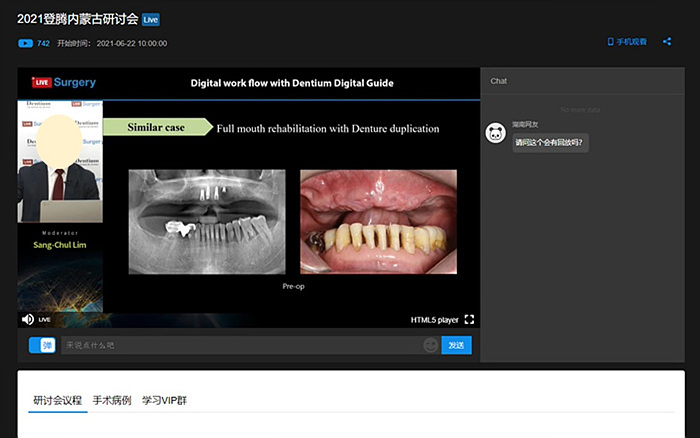Click the chat username above the message

(525, 125)
